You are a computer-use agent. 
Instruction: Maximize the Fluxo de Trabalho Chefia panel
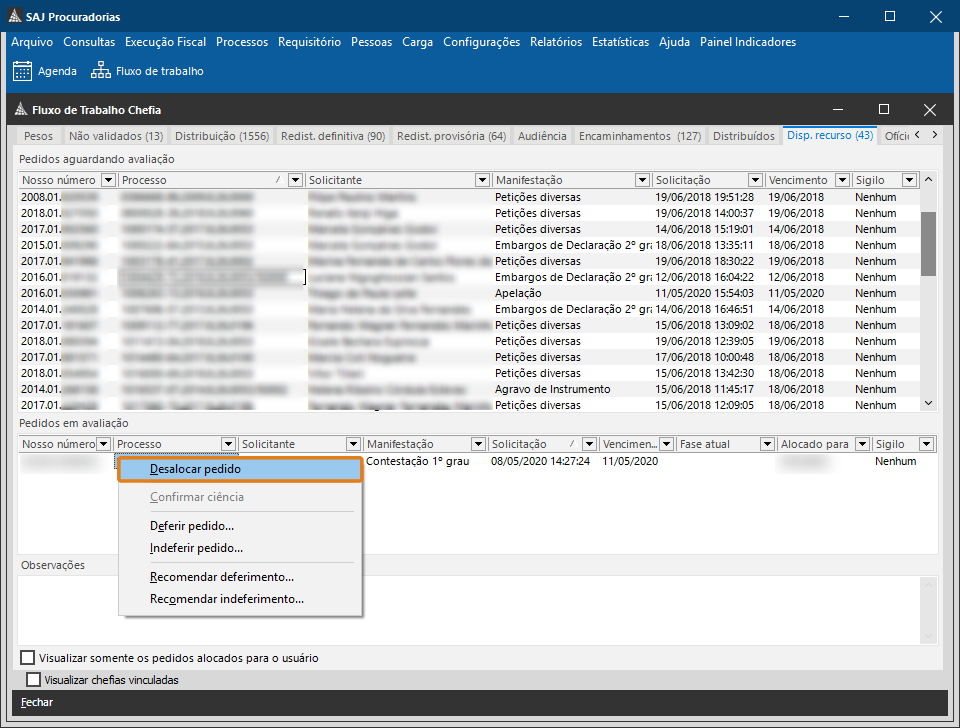pyautogui.click(x=883, y=110)
